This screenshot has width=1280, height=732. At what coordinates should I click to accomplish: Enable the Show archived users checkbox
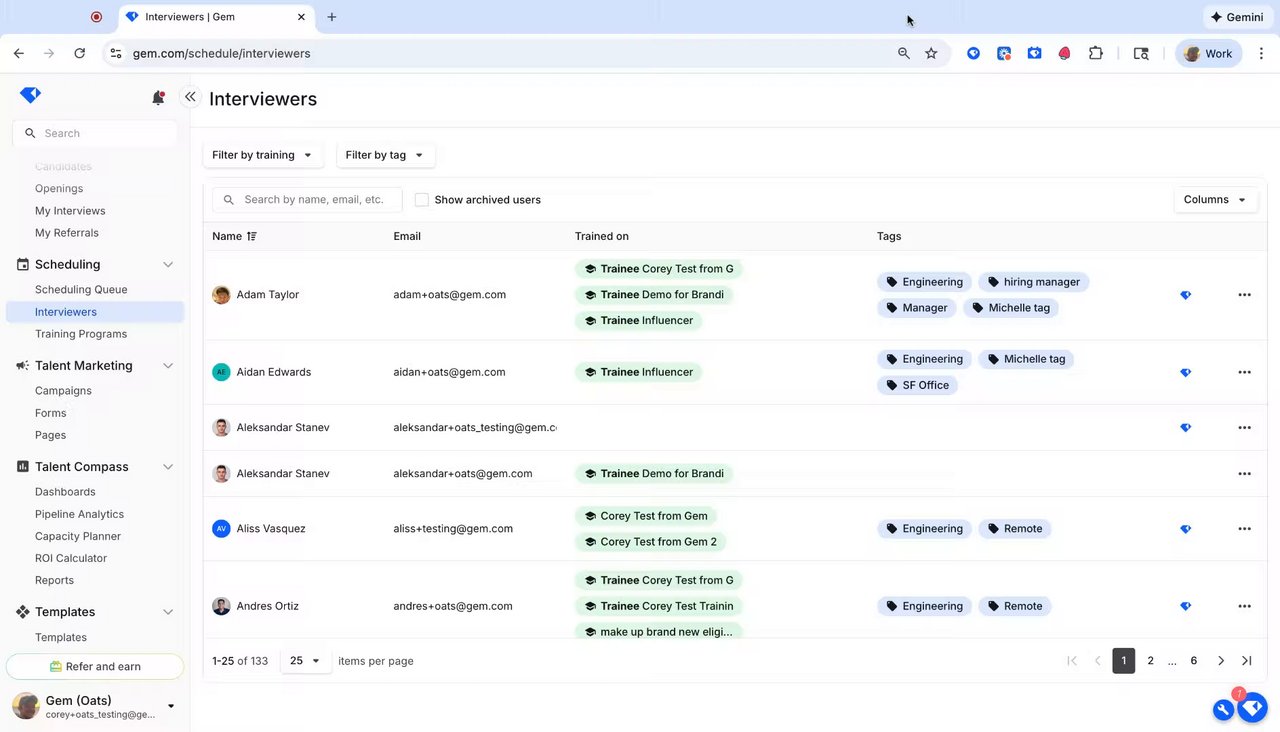click(422, 200)
